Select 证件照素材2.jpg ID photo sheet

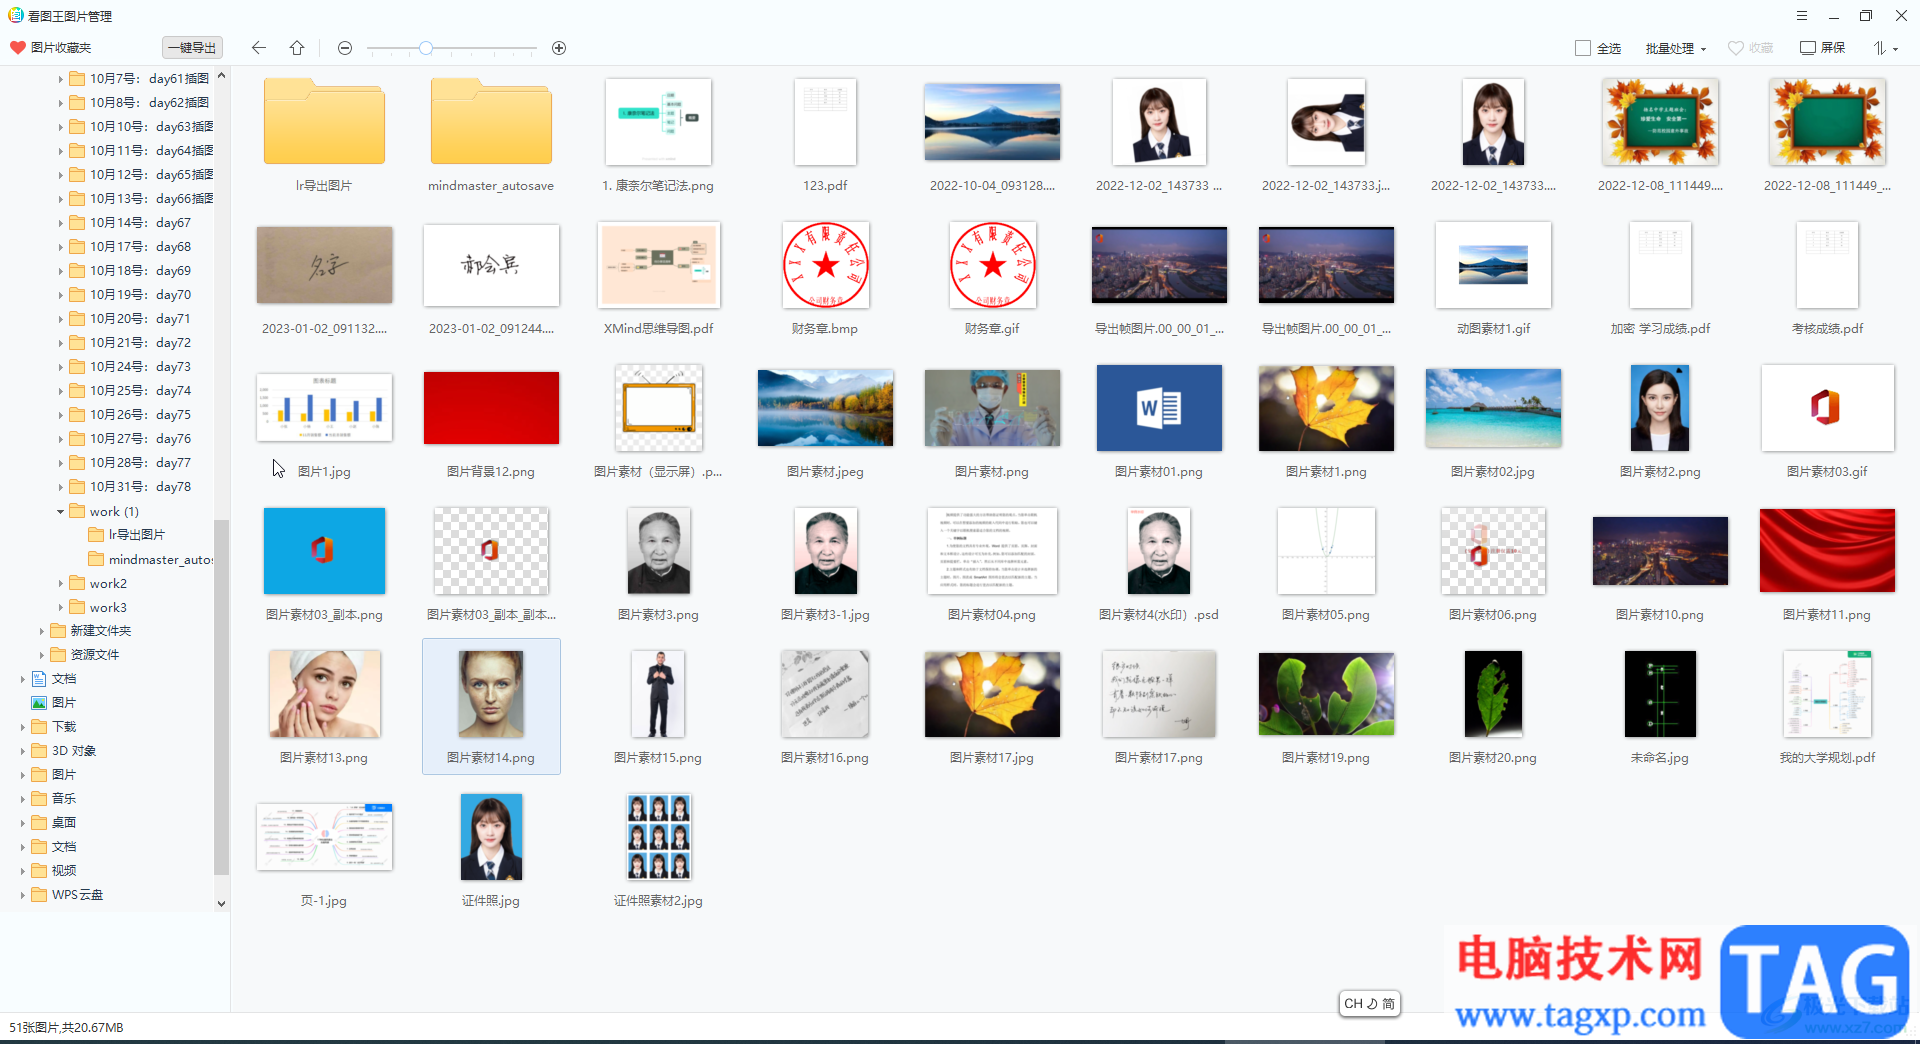click(658, 837)
